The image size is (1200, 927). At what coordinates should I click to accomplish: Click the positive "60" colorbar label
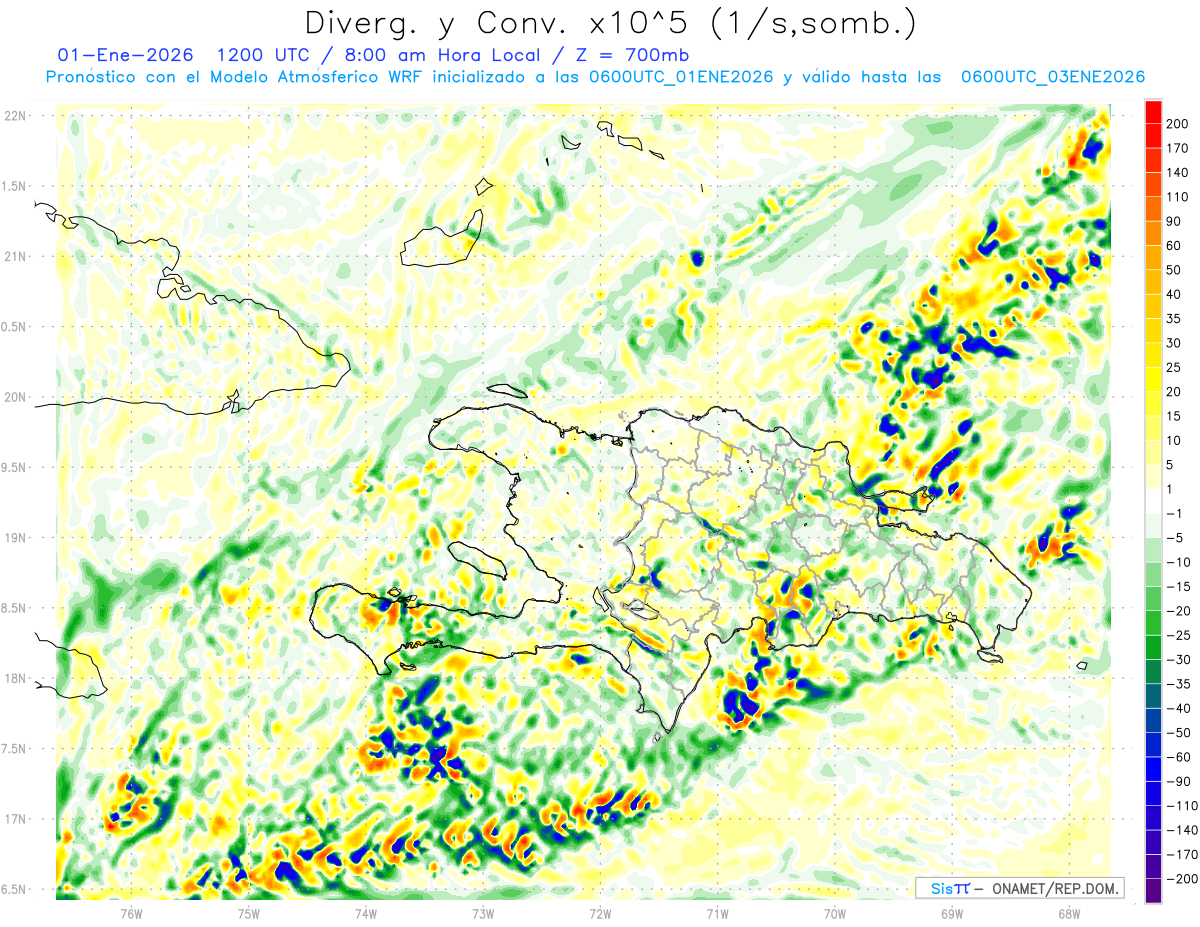[1174, 246]
